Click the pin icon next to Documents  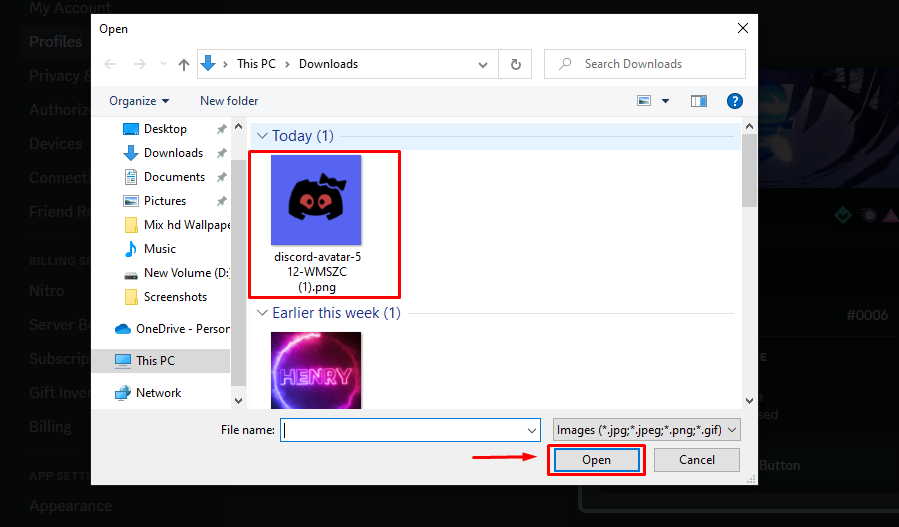[221, 177]
